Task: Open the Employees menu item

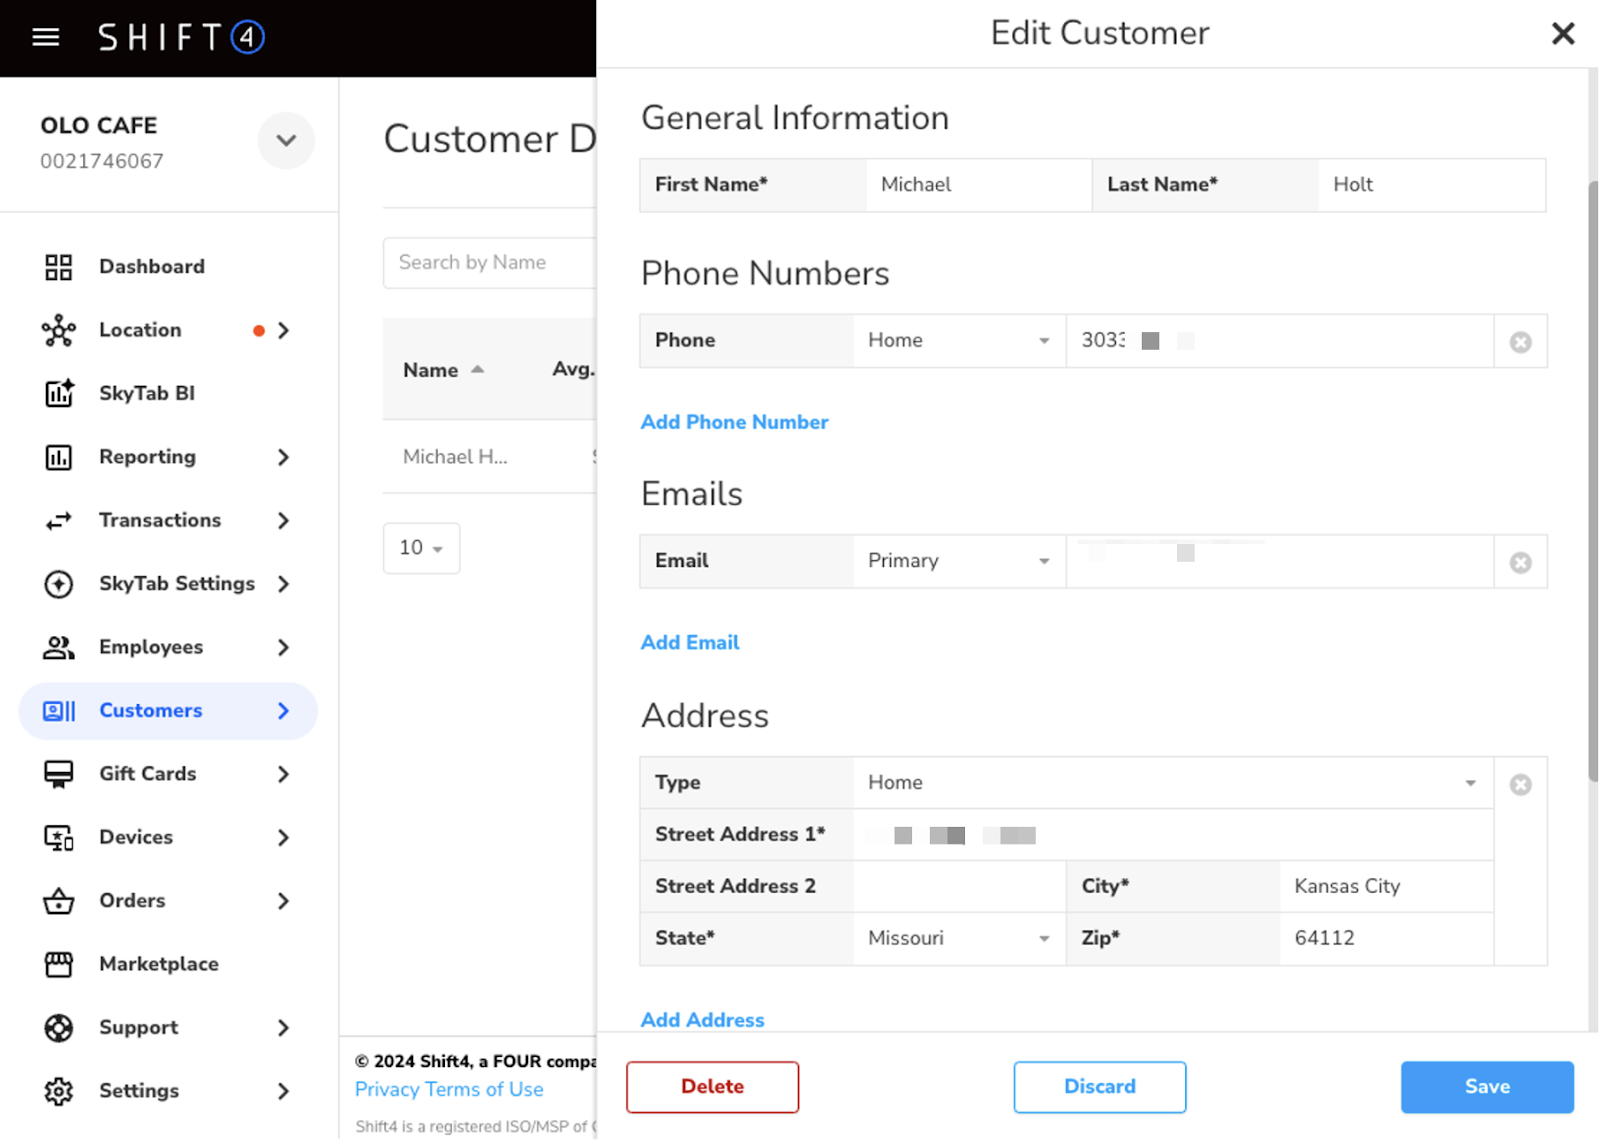Action: (151, 647)
